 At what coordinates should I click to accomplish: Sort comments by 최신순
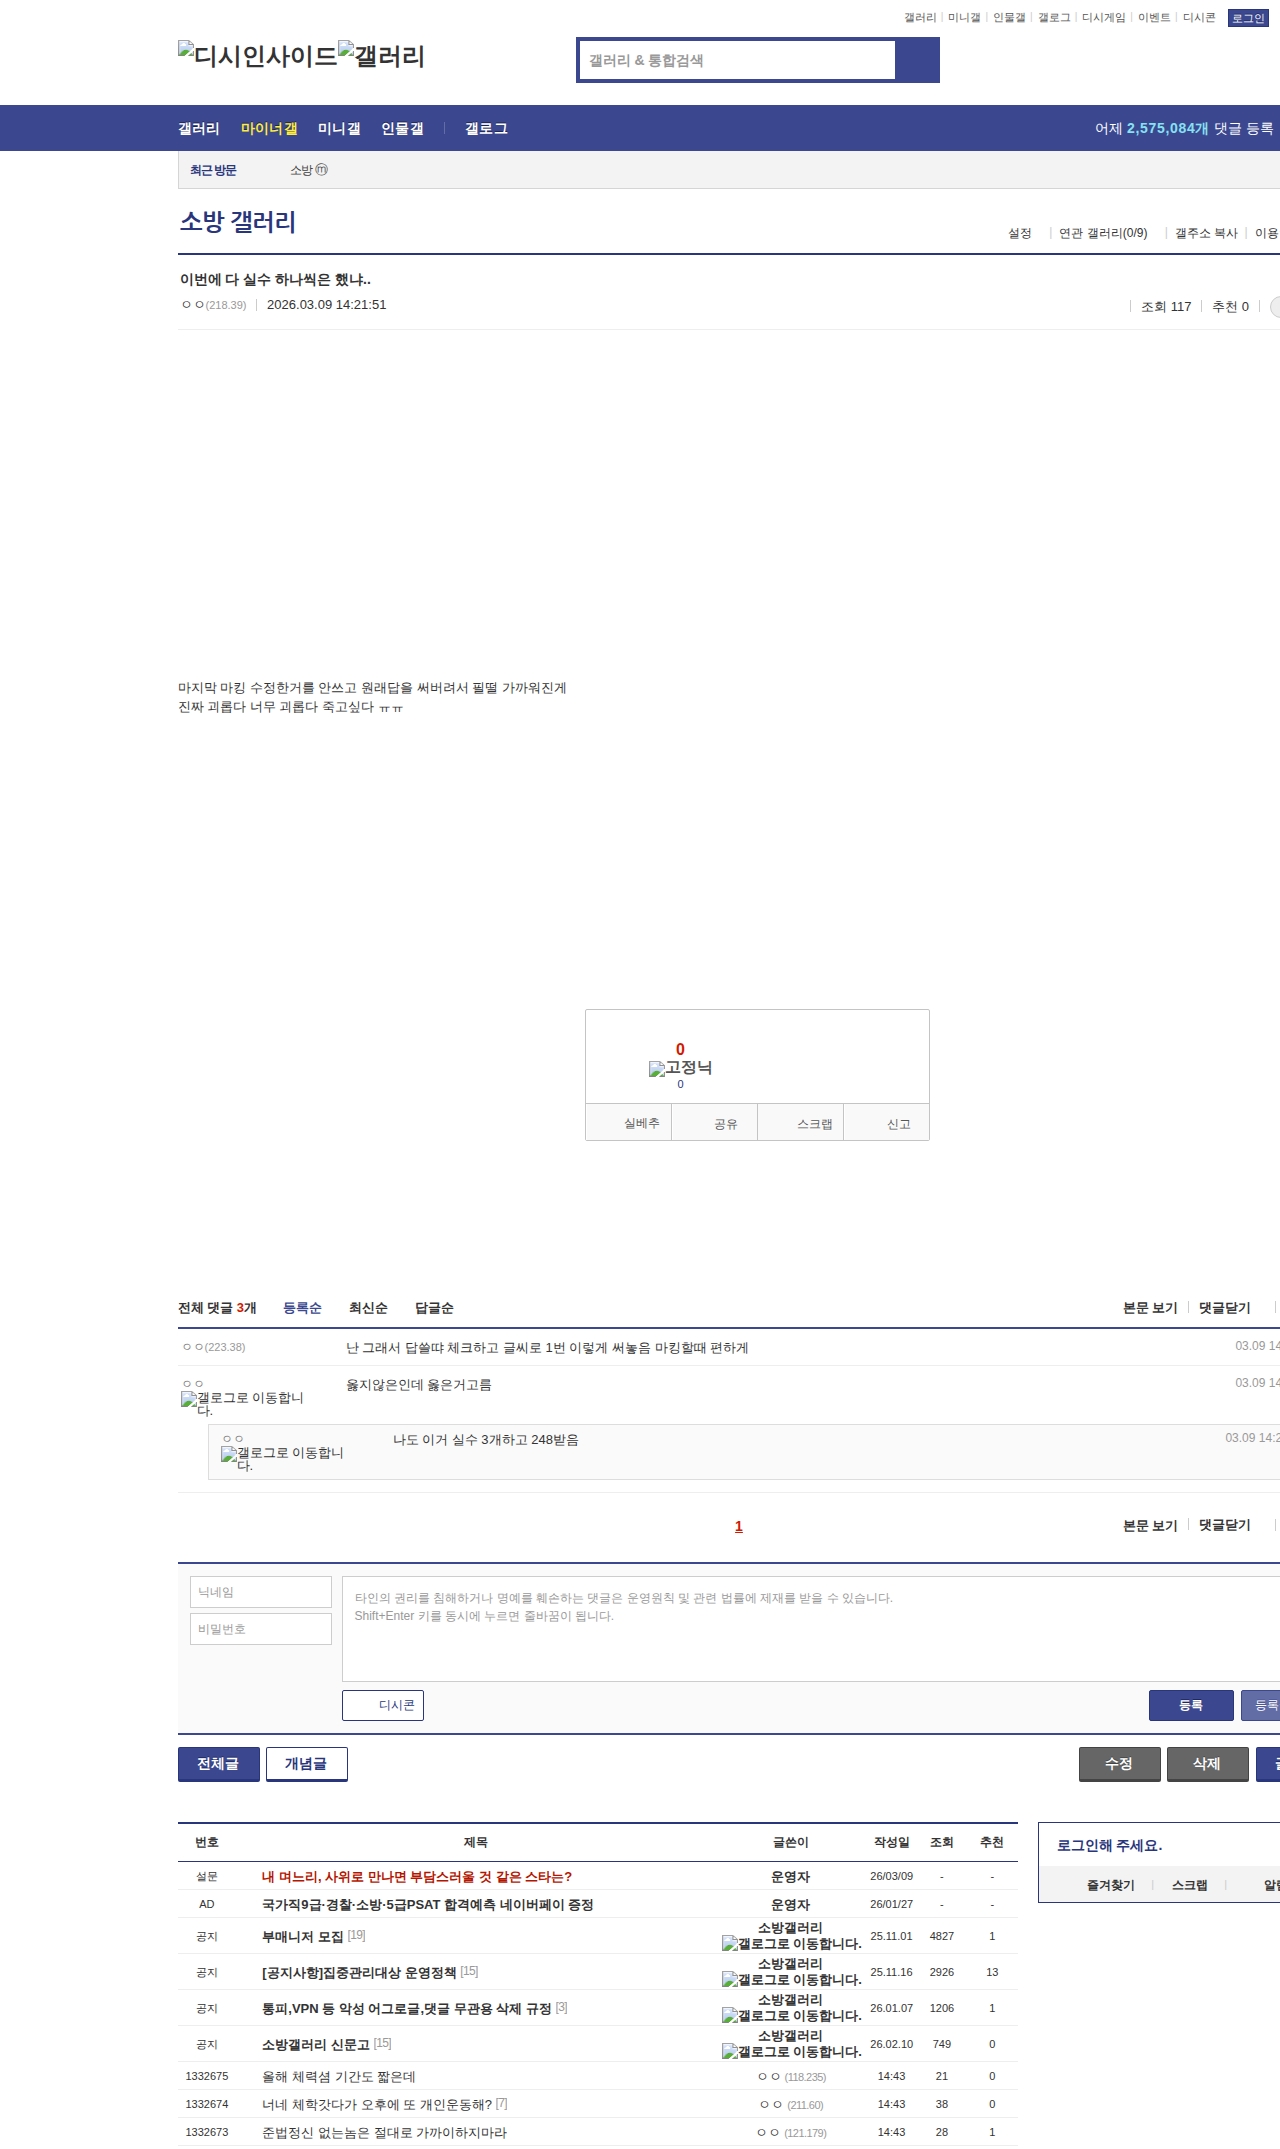point(368,1308)
